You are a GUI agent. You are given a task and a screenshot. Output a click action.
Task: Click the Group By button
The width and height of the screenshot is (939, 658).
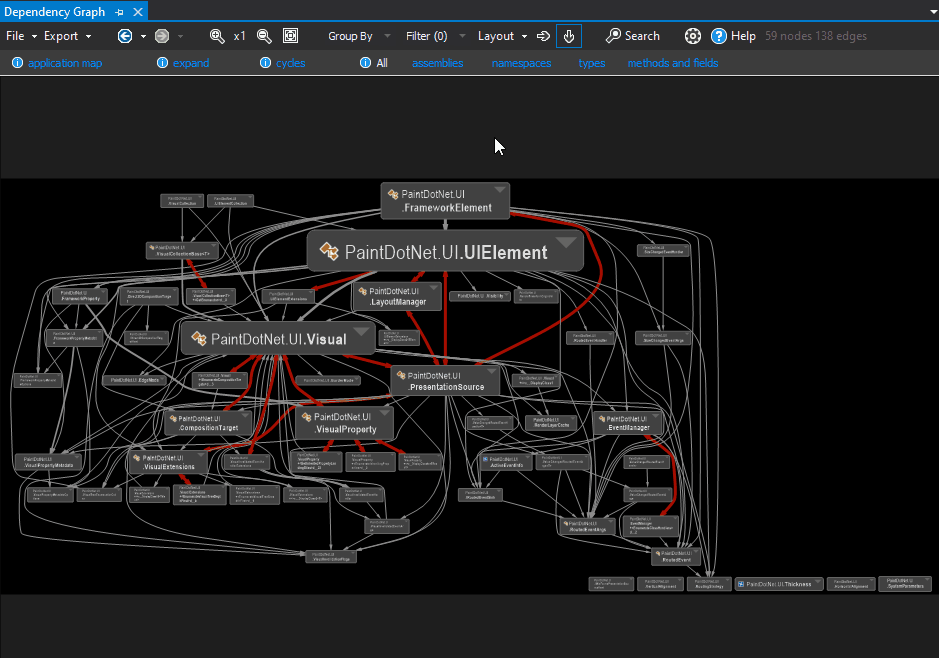coord(350,36)
